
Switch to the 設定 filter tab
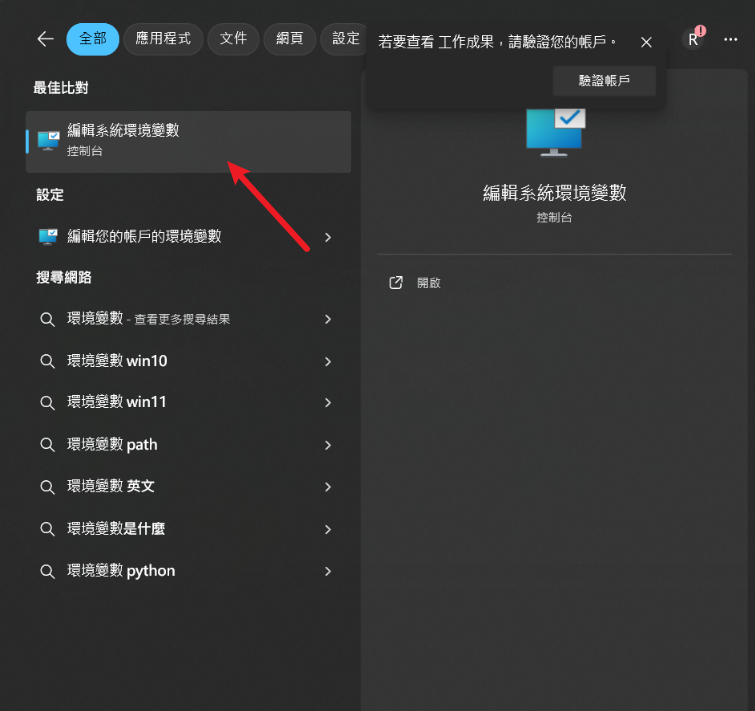(345, 39)
